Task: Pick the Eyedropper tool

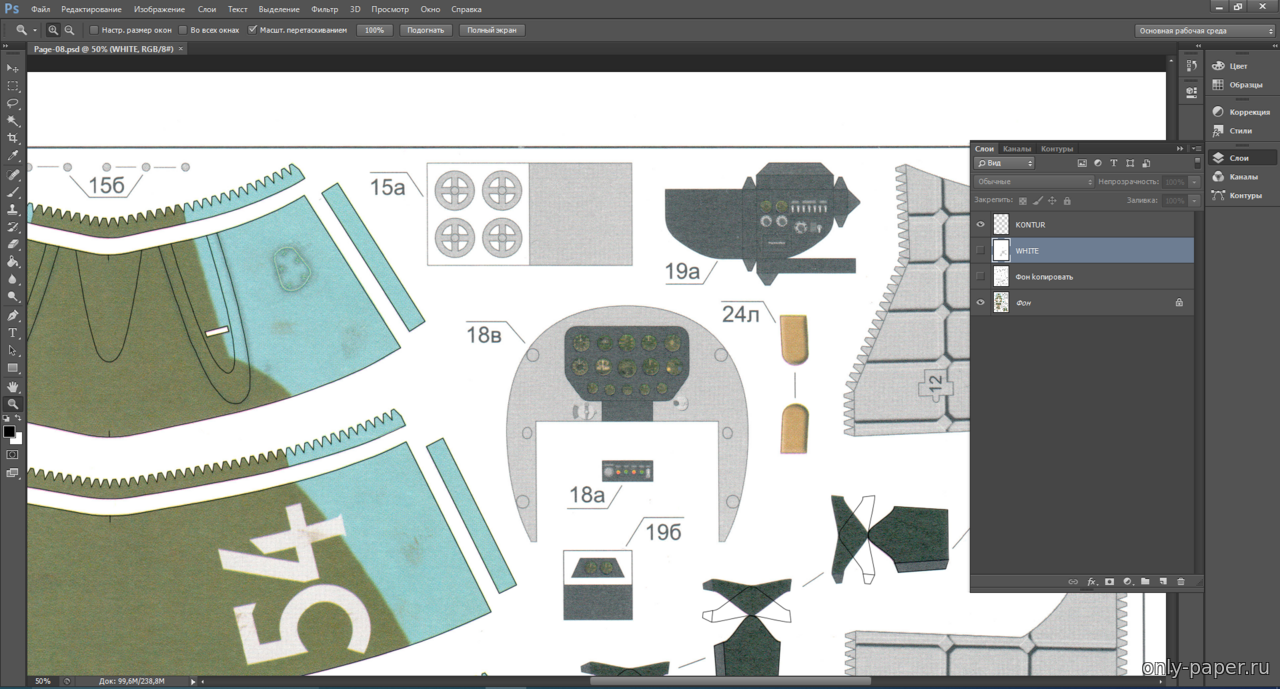Action: pos(13,156)
